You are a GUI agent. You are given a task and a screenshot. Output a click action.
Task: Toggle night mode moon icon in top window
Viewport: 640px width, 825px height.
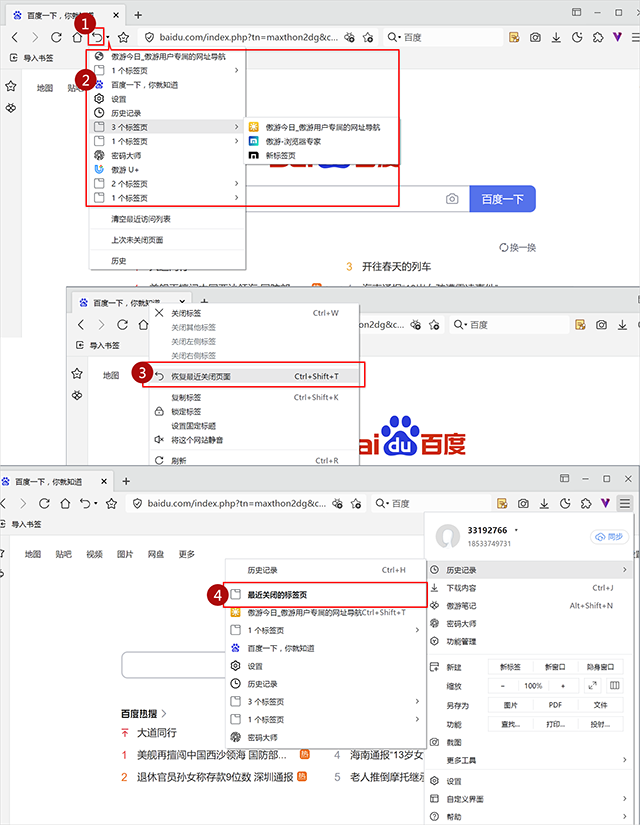point(577,37)
